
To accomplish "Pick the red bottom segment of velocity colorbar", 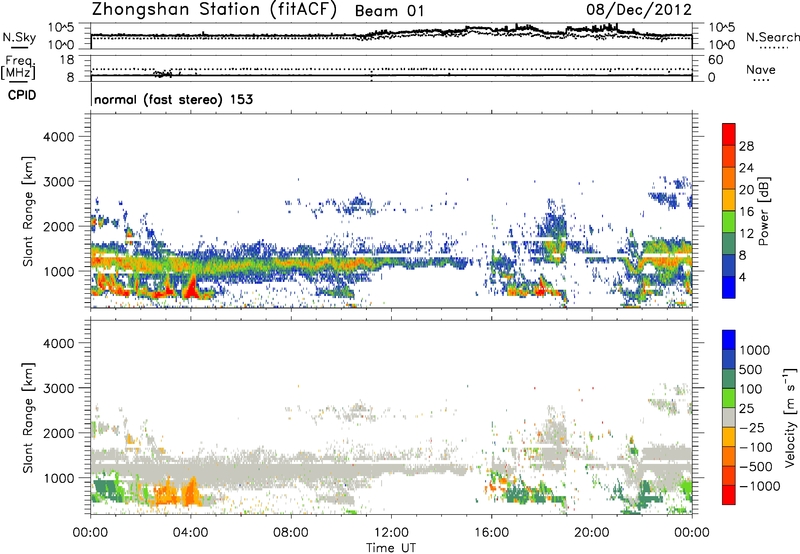I will [x=729, y=495].
